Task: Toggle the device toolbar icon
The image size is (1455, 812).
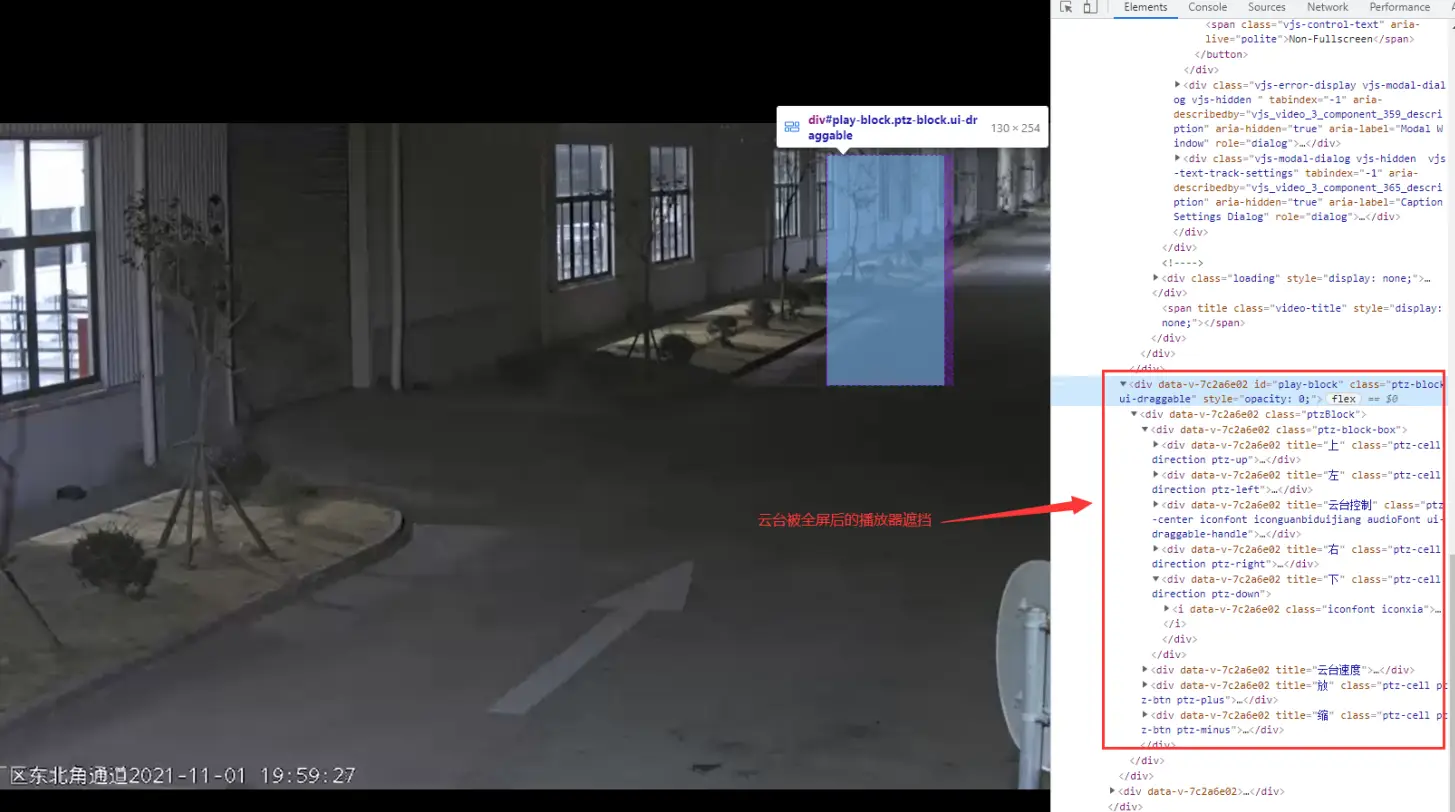Action: click(x=1090, y=7)
